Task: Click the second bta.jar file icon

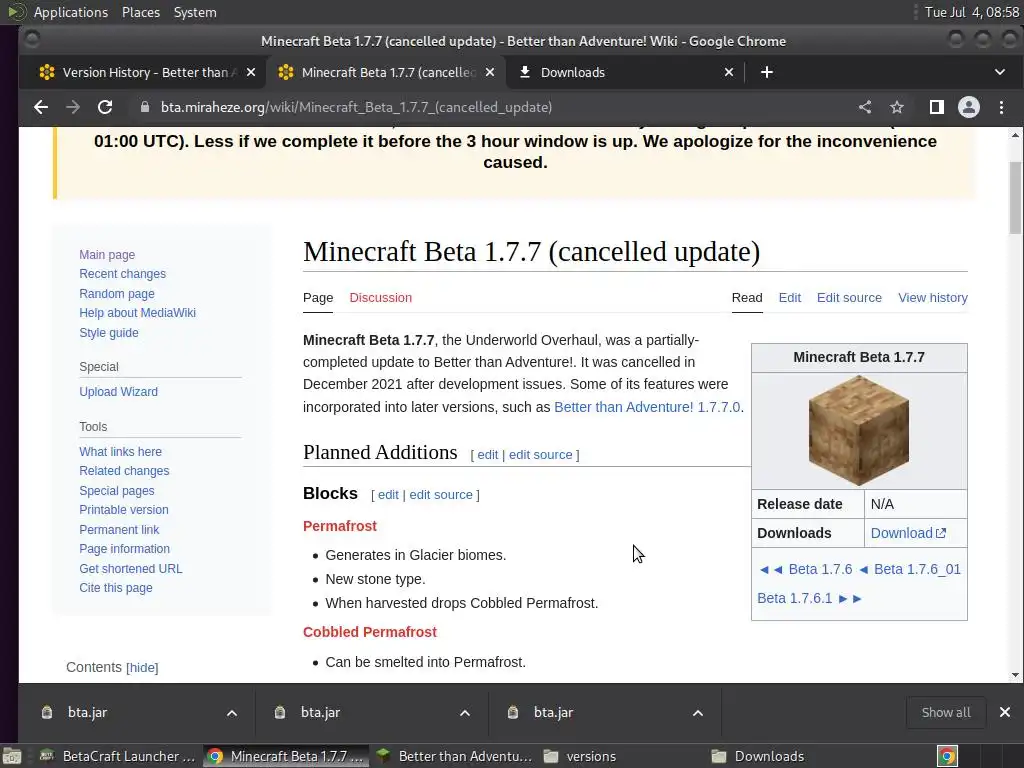Action: (280, 712)
